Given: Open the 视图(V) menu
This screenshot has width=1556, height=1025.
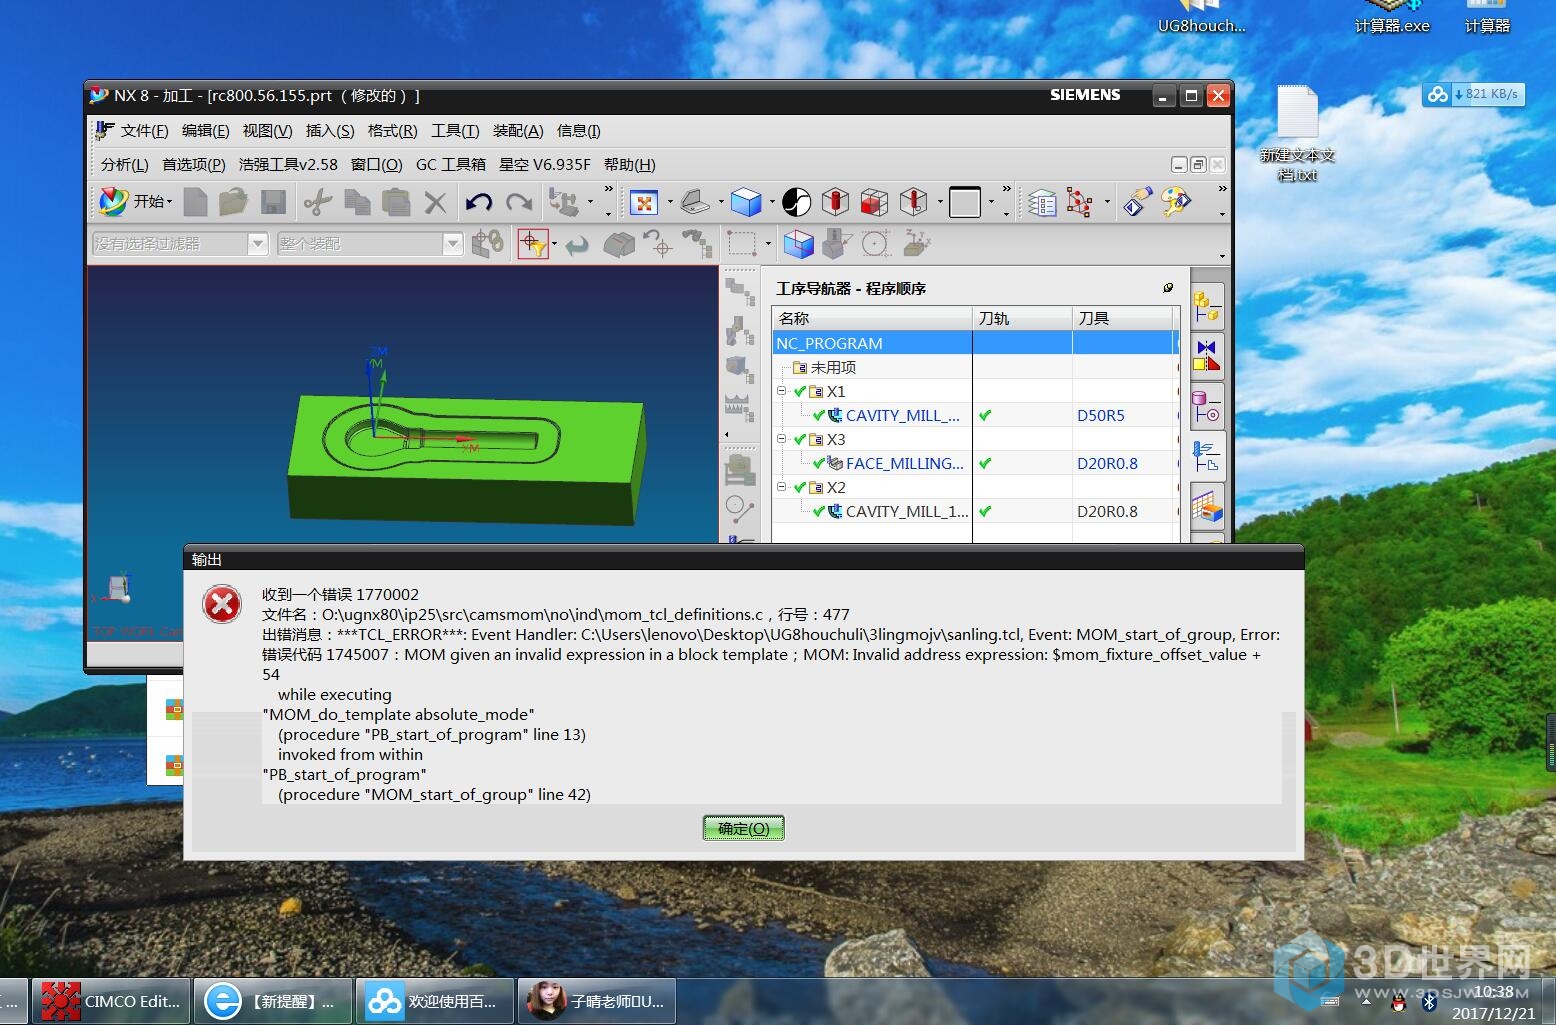Looking at the screenshot, I should [x=268, y=131].
